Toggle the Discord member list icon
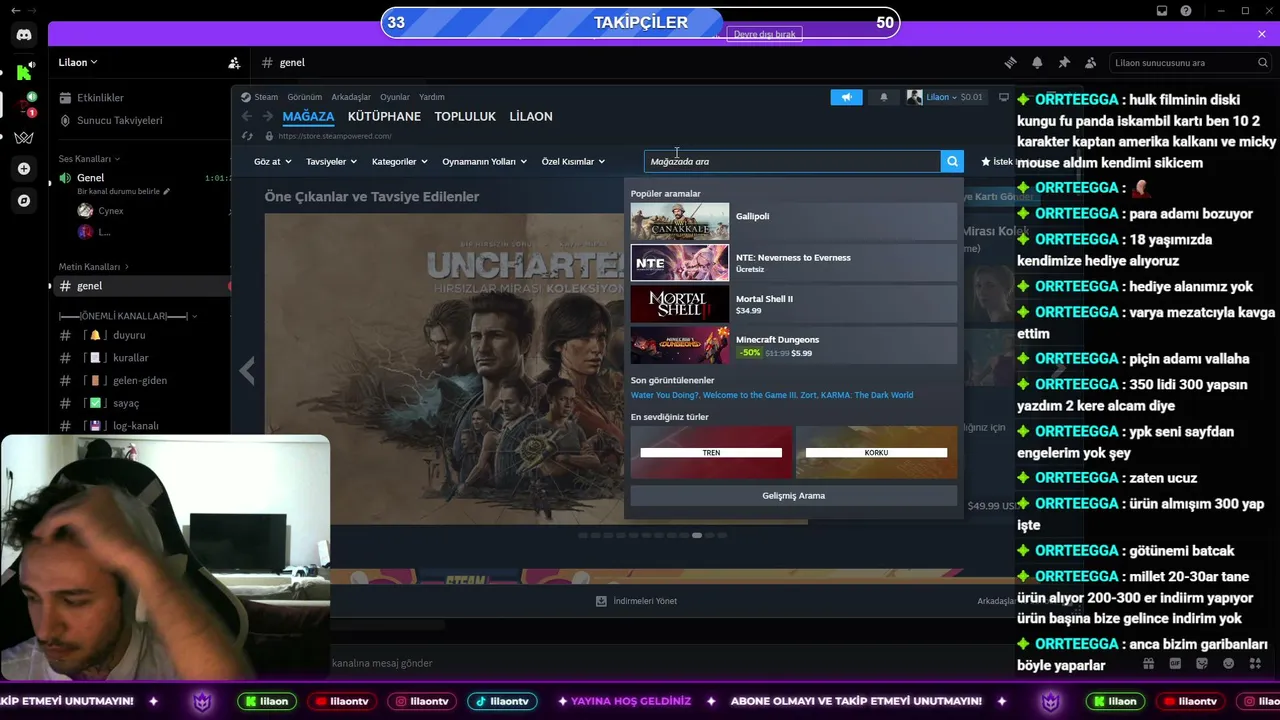Screen dimensions: 1280x720 tap(1091, 63)
